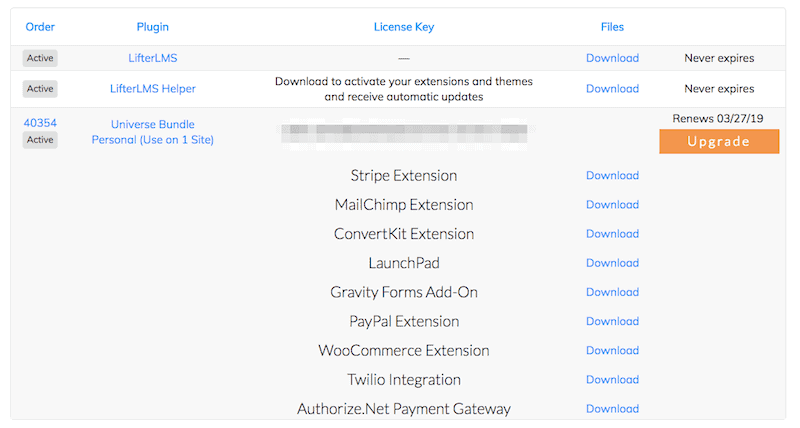The image size is (800, 428).
Task: Download the MailChimp Extension
Action: (612, 205)
